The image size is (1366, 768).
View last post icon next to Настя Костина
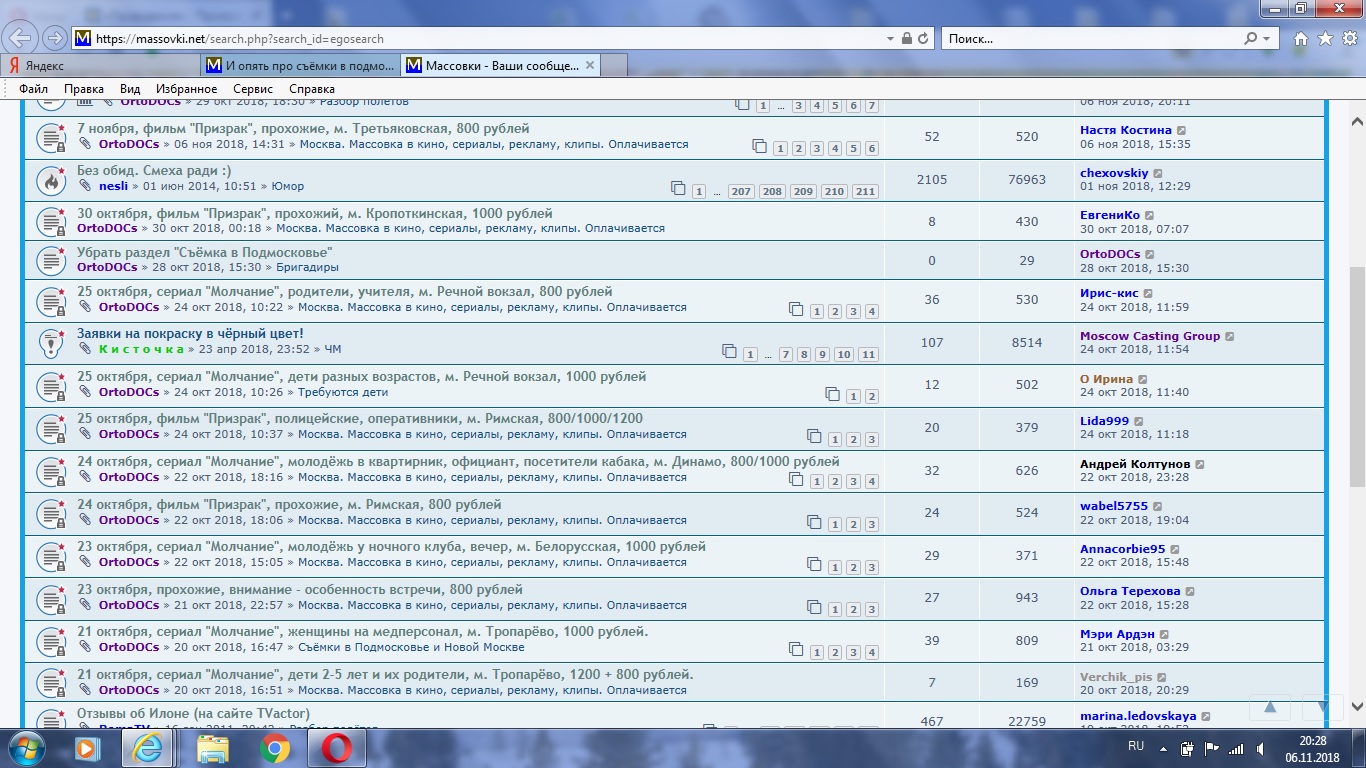coord(1182,131)
